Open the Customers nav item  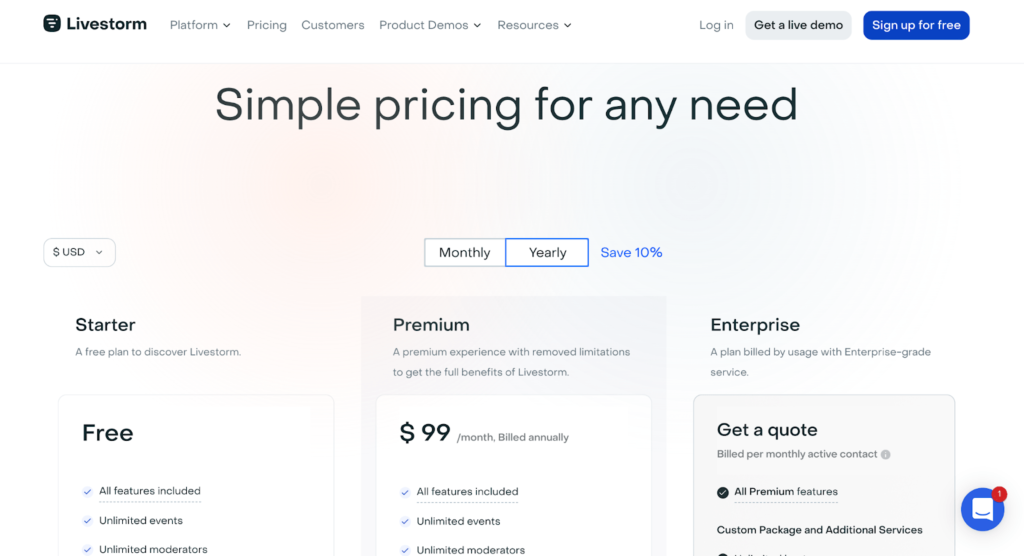pos(332,25)
